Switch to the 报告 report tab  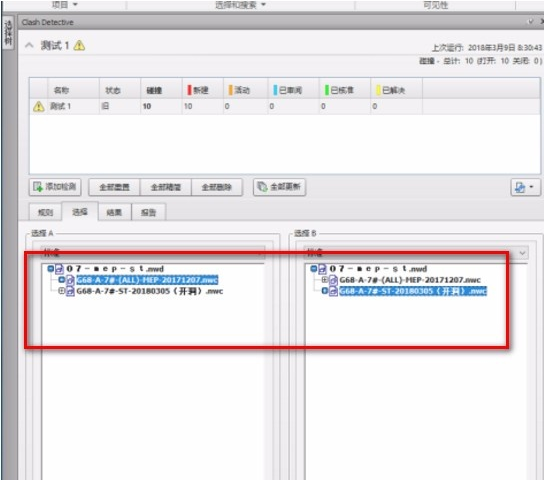[x=149, y=212]
